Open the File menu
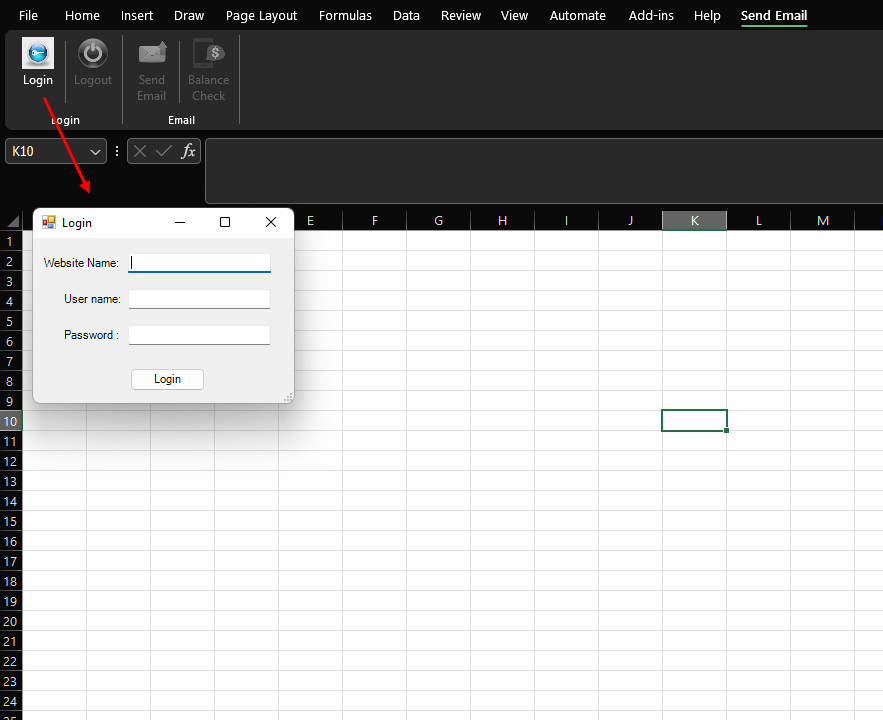The image size is (883, 720). [x=28, y=15]
